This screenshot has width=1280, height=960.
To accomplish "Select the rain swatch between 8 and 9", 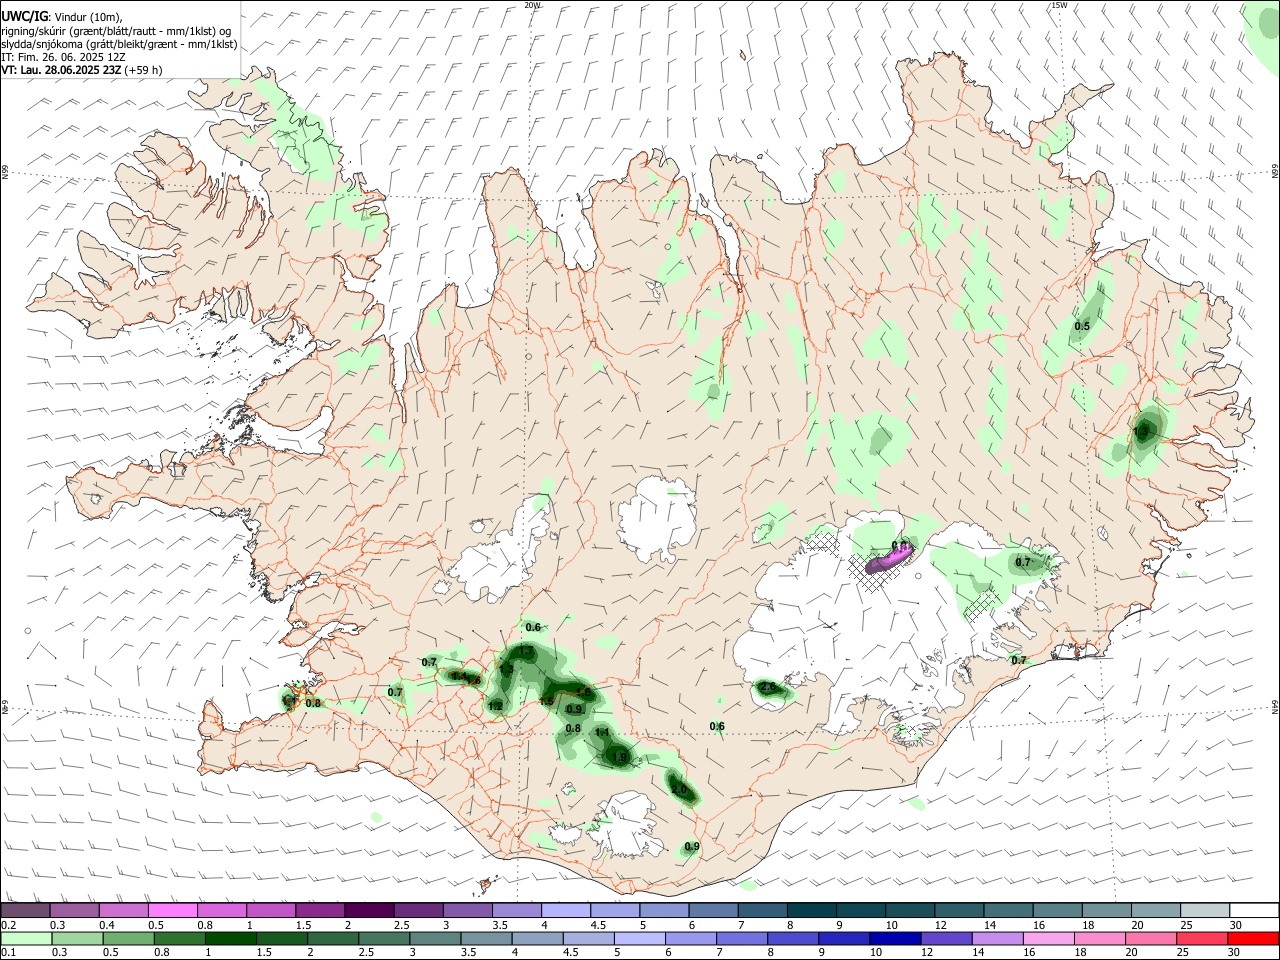I will tap(793, 938).
